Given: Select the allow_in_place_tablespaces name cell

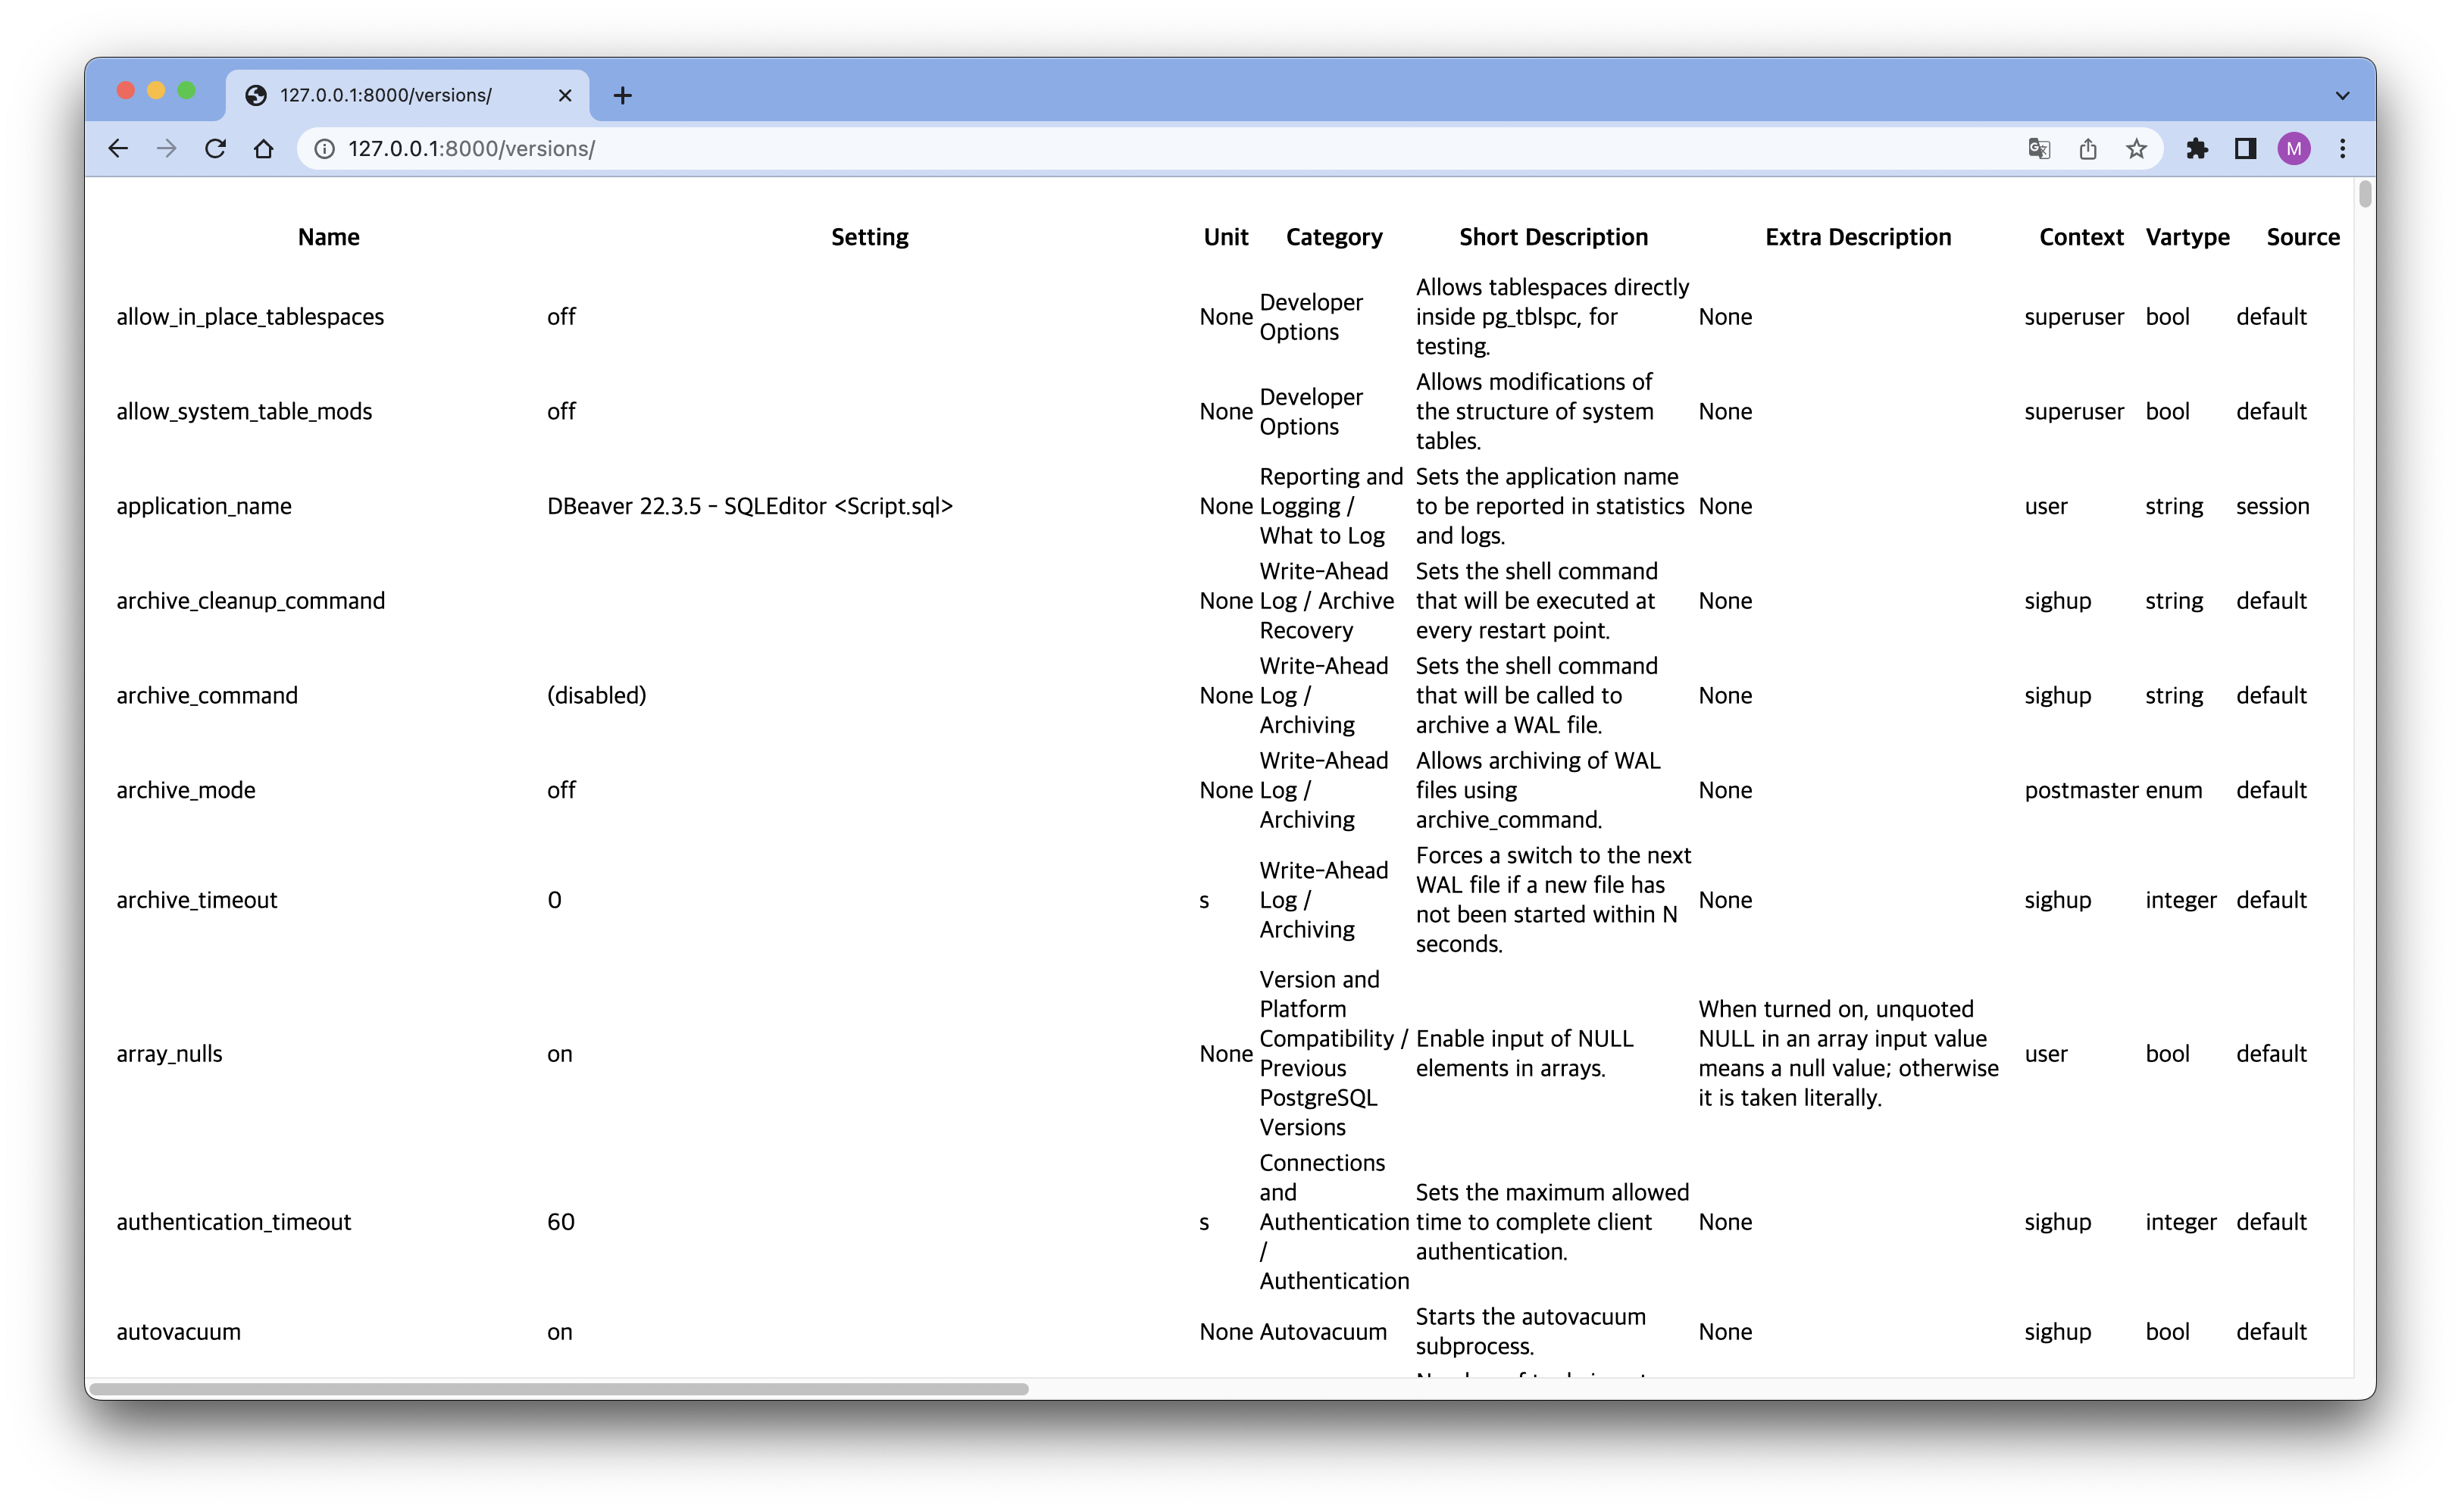Looking at the screenshot, I should tap(250, 317).
